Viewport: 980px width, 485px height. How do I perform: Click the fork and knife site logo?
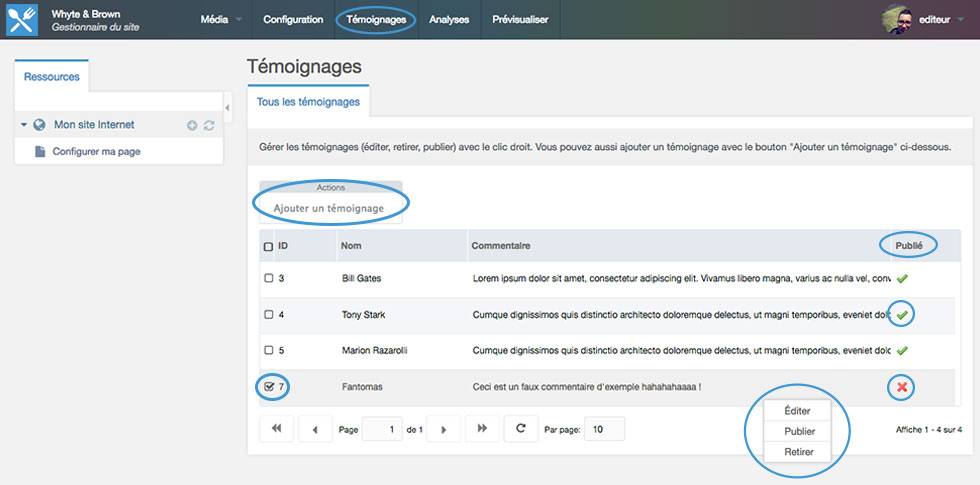pyautogui.click(x=22, y=20)
